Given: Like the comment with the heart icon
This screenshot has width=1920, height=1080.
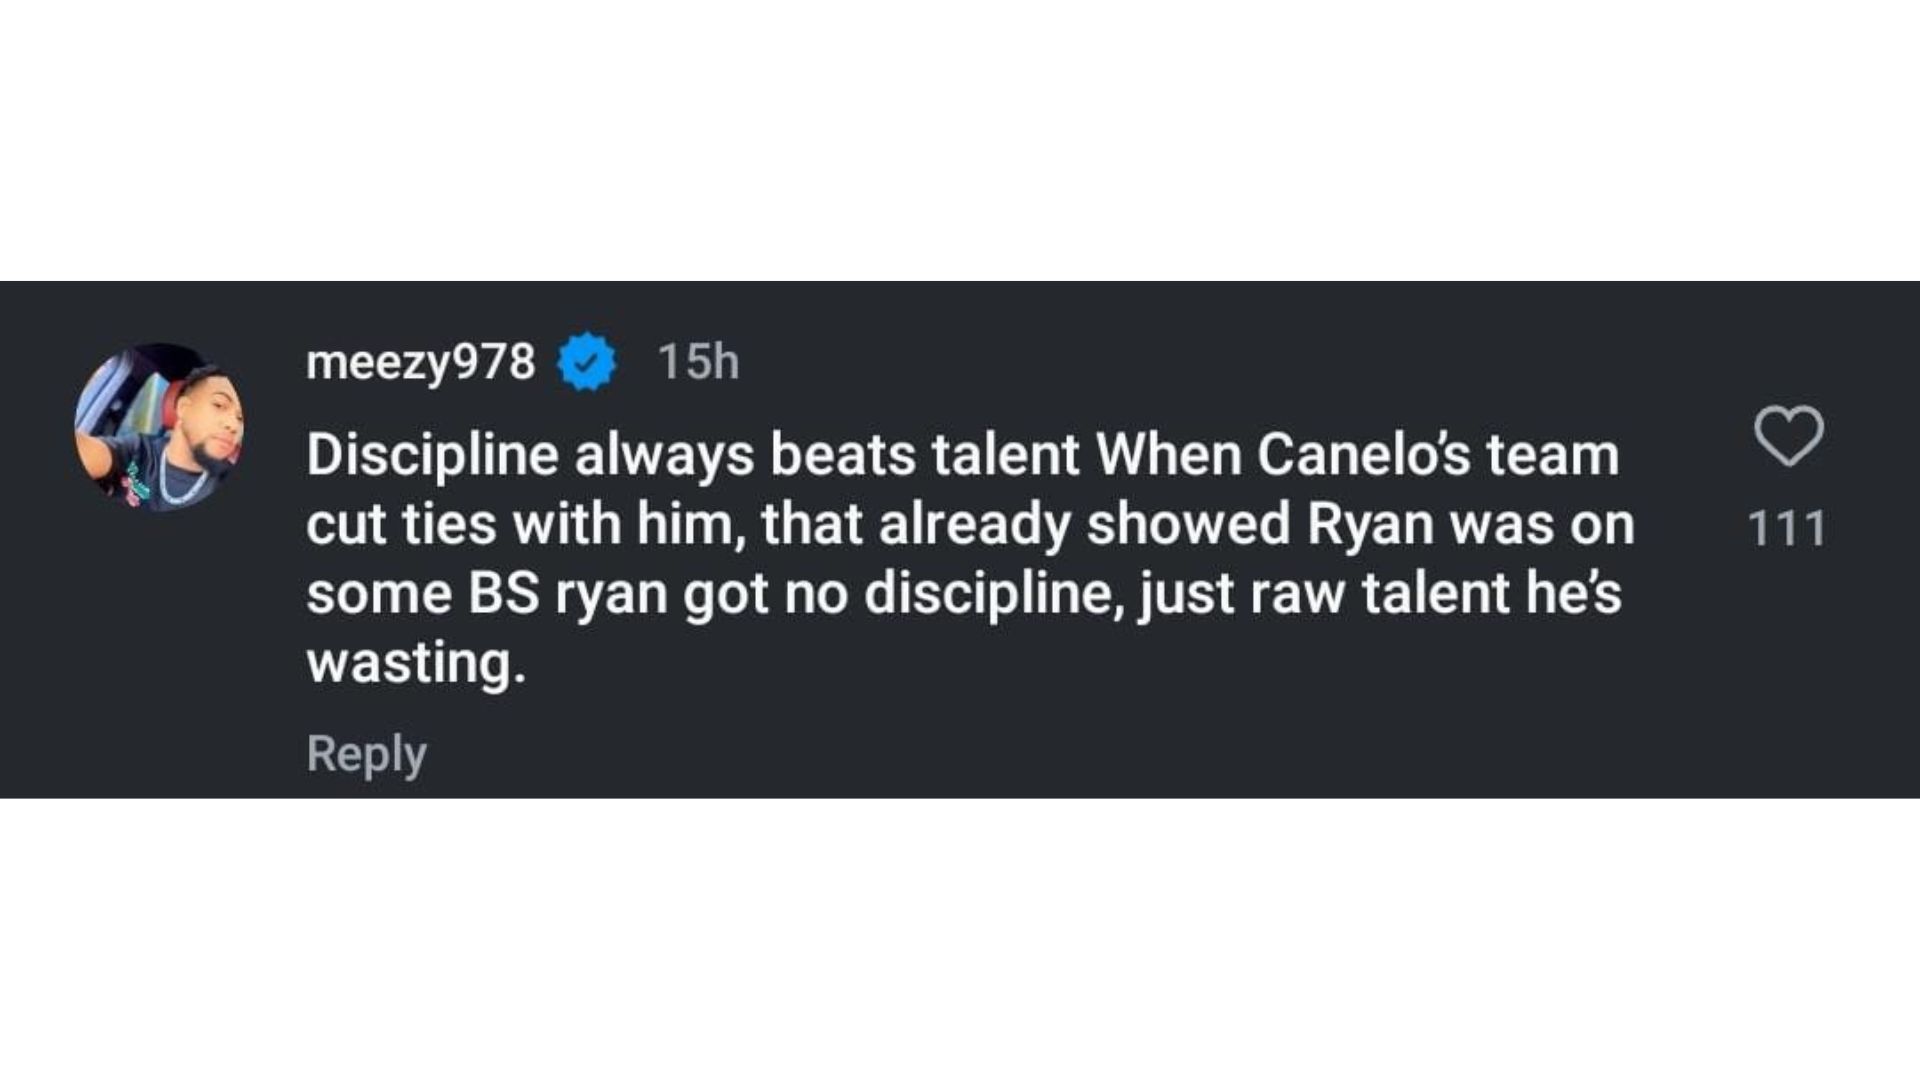Looking at the screenshot, I should [1788, 436].
